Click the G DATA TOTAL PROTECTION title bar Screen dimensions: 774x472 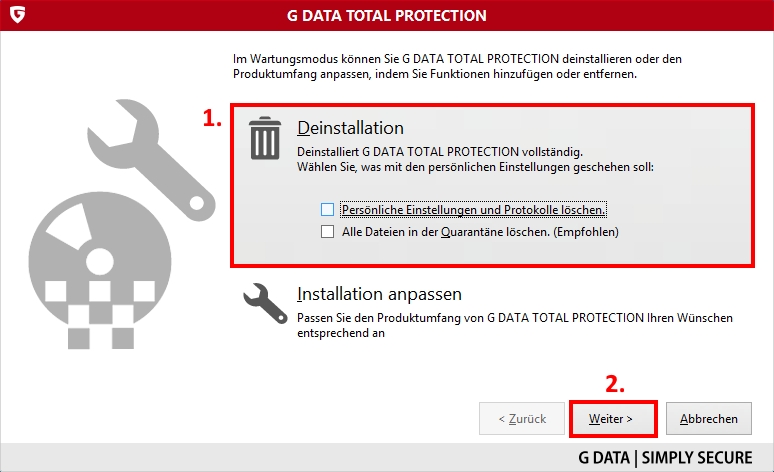pos(387,15)
